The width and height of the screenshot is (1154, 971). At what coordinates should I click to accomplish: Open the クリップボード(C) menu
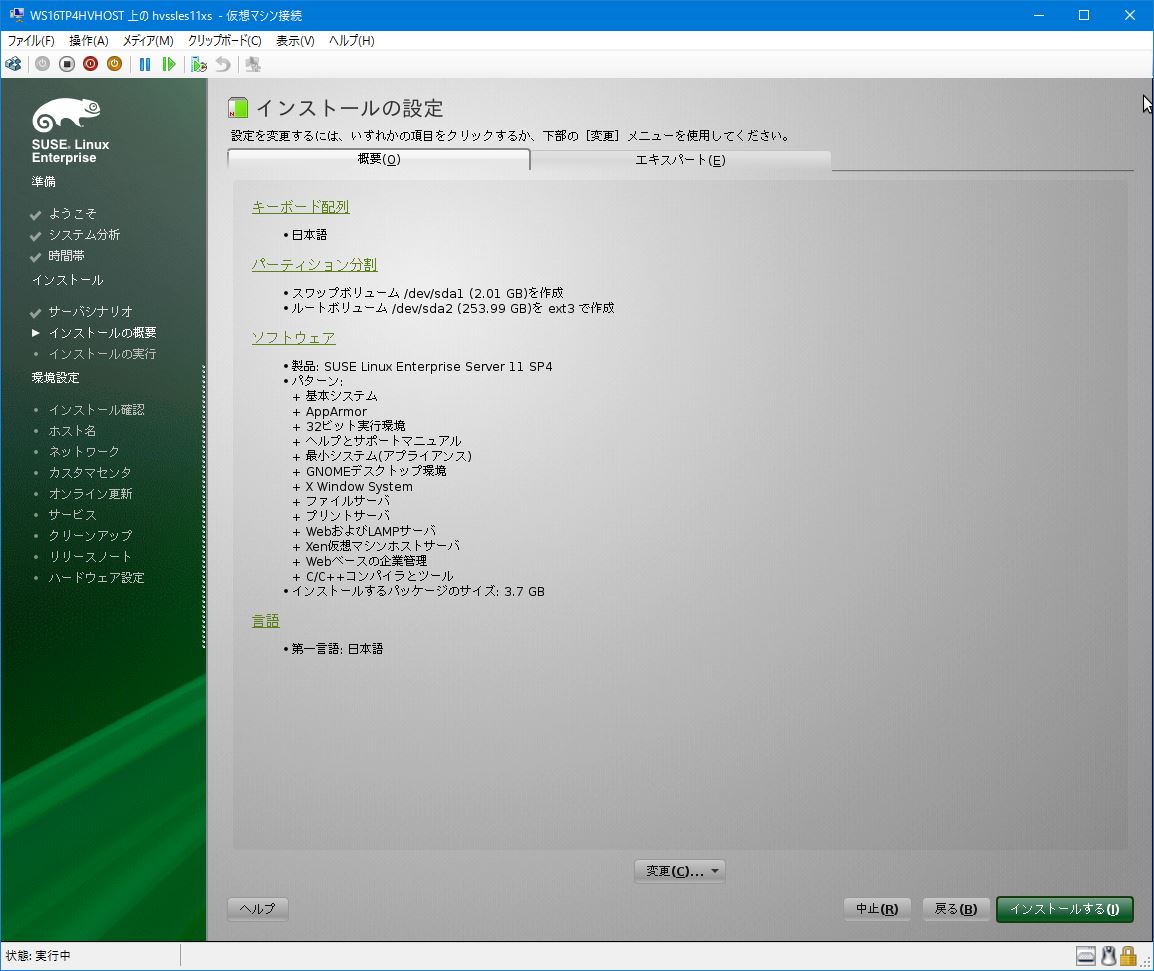pyautogui.click(x=224, y=40)
